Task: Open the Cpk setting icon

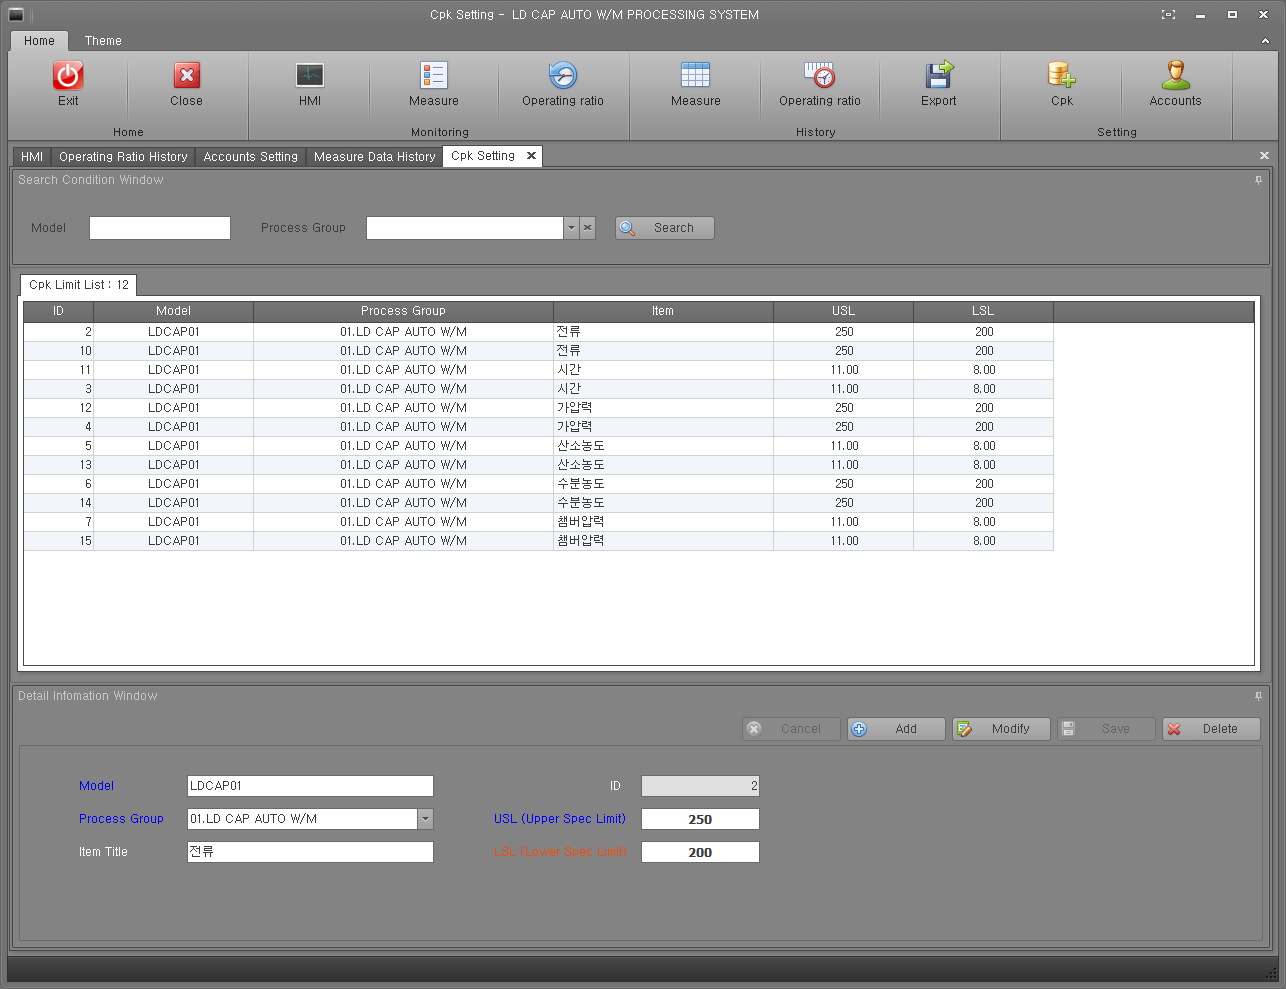Action: (x=1061, y=76)
